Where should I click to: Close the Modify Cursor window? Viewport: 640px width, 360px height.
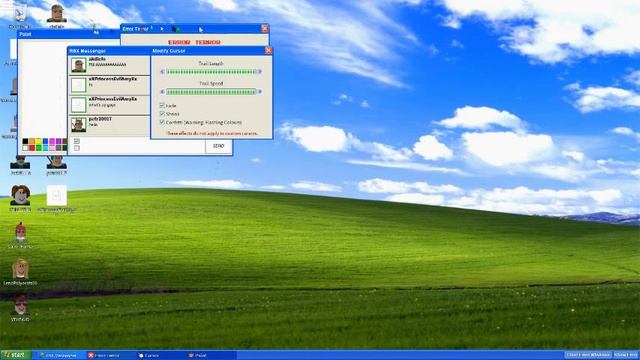[268, 51]
